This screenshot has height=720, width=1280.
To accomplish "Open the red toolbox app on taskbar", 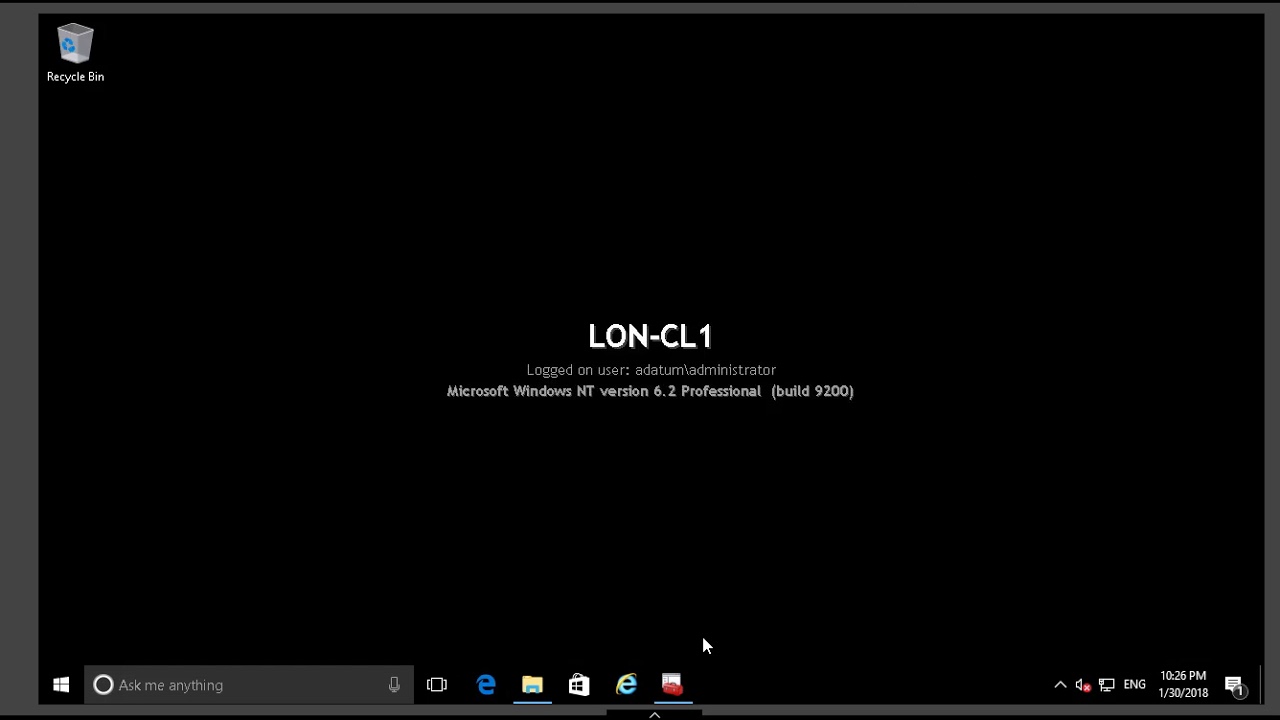I will [672, 685].
